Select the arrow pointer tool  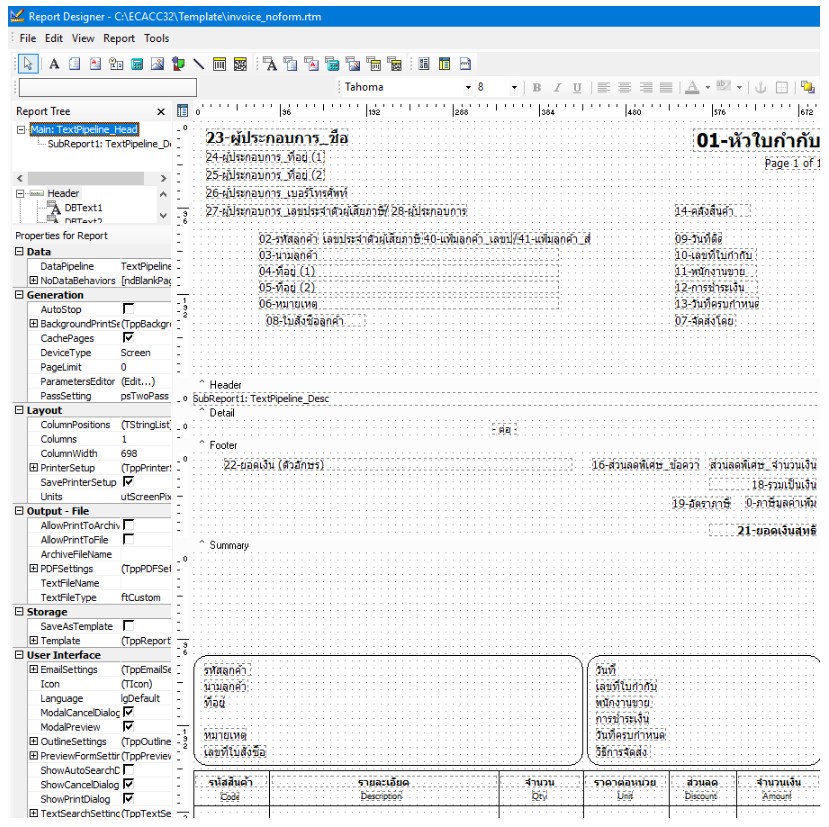click(x=27, y=64)
